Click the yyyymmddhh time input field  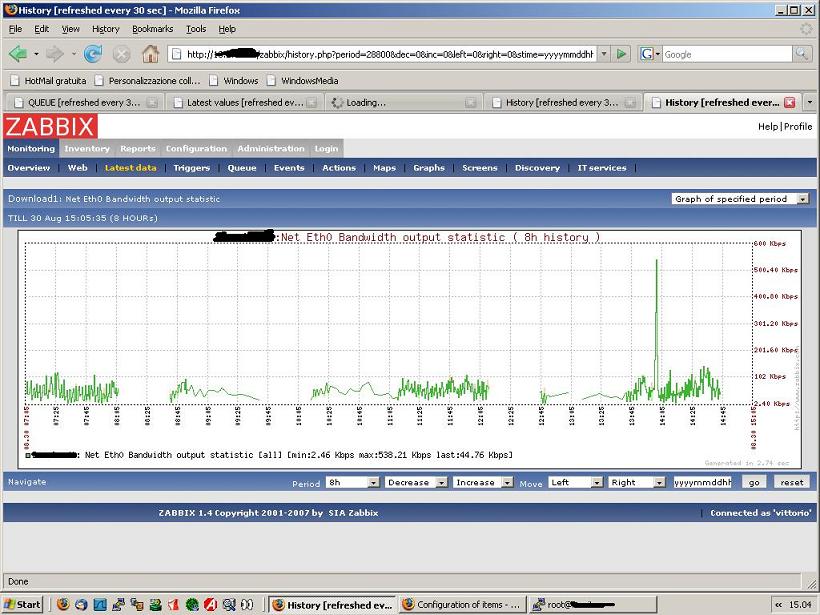702,482
